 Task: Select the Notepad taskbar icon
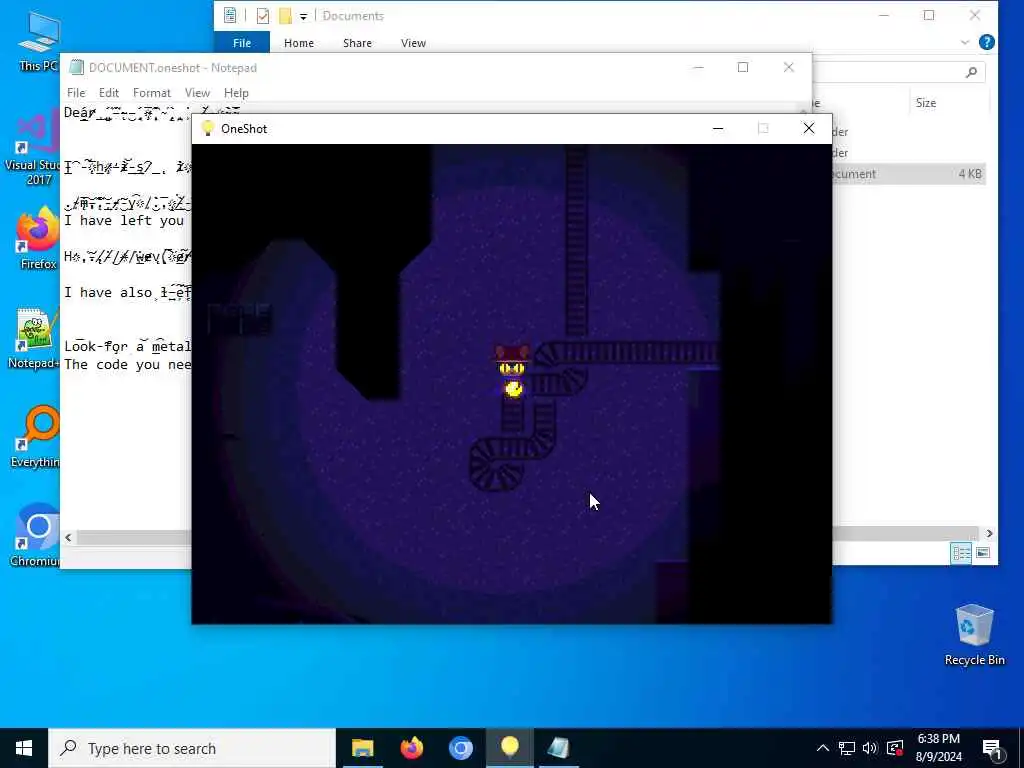pos(558,748)
